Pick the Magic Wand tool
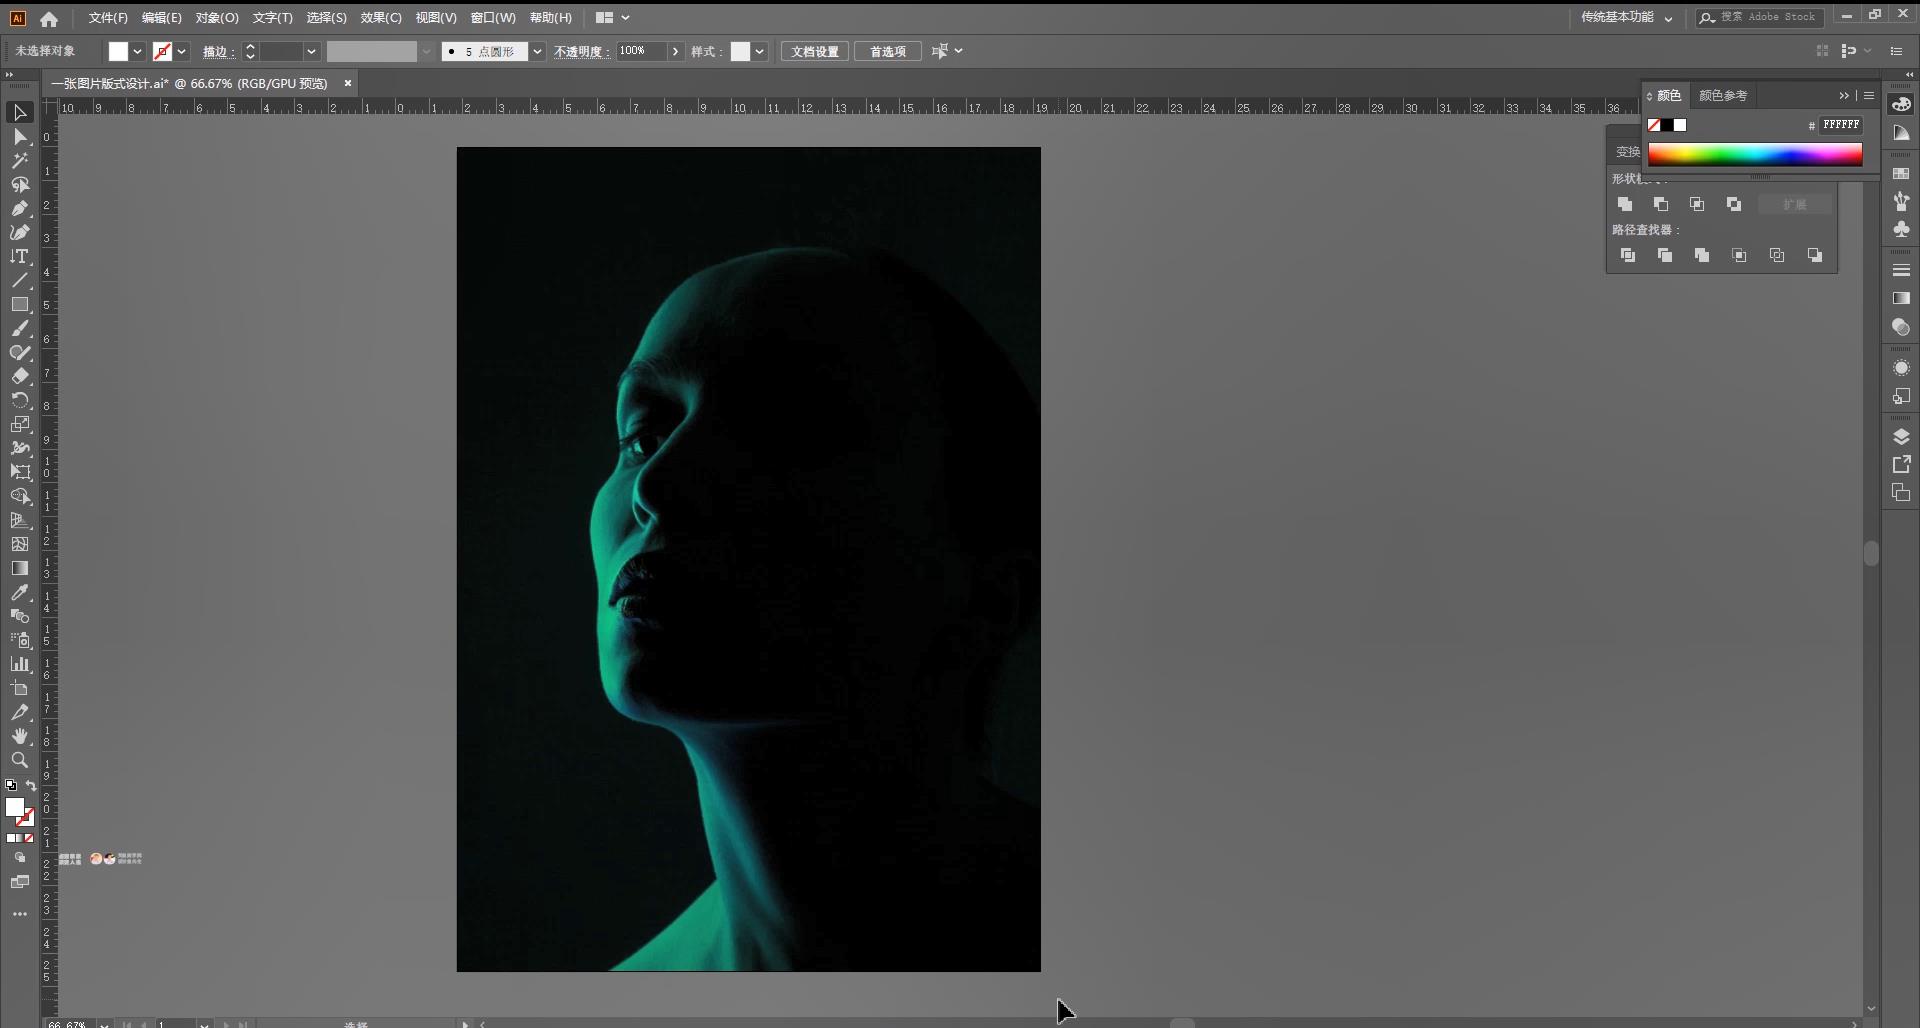The width and height of the screenshot is (1920, 1028). click(20, 160)
